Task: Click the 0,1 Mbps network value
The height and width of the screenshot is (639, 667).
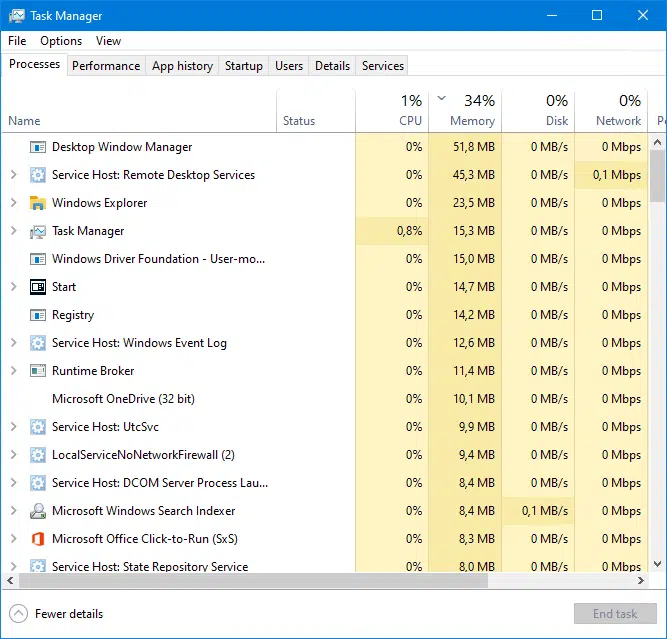Action: coord(617,175)
